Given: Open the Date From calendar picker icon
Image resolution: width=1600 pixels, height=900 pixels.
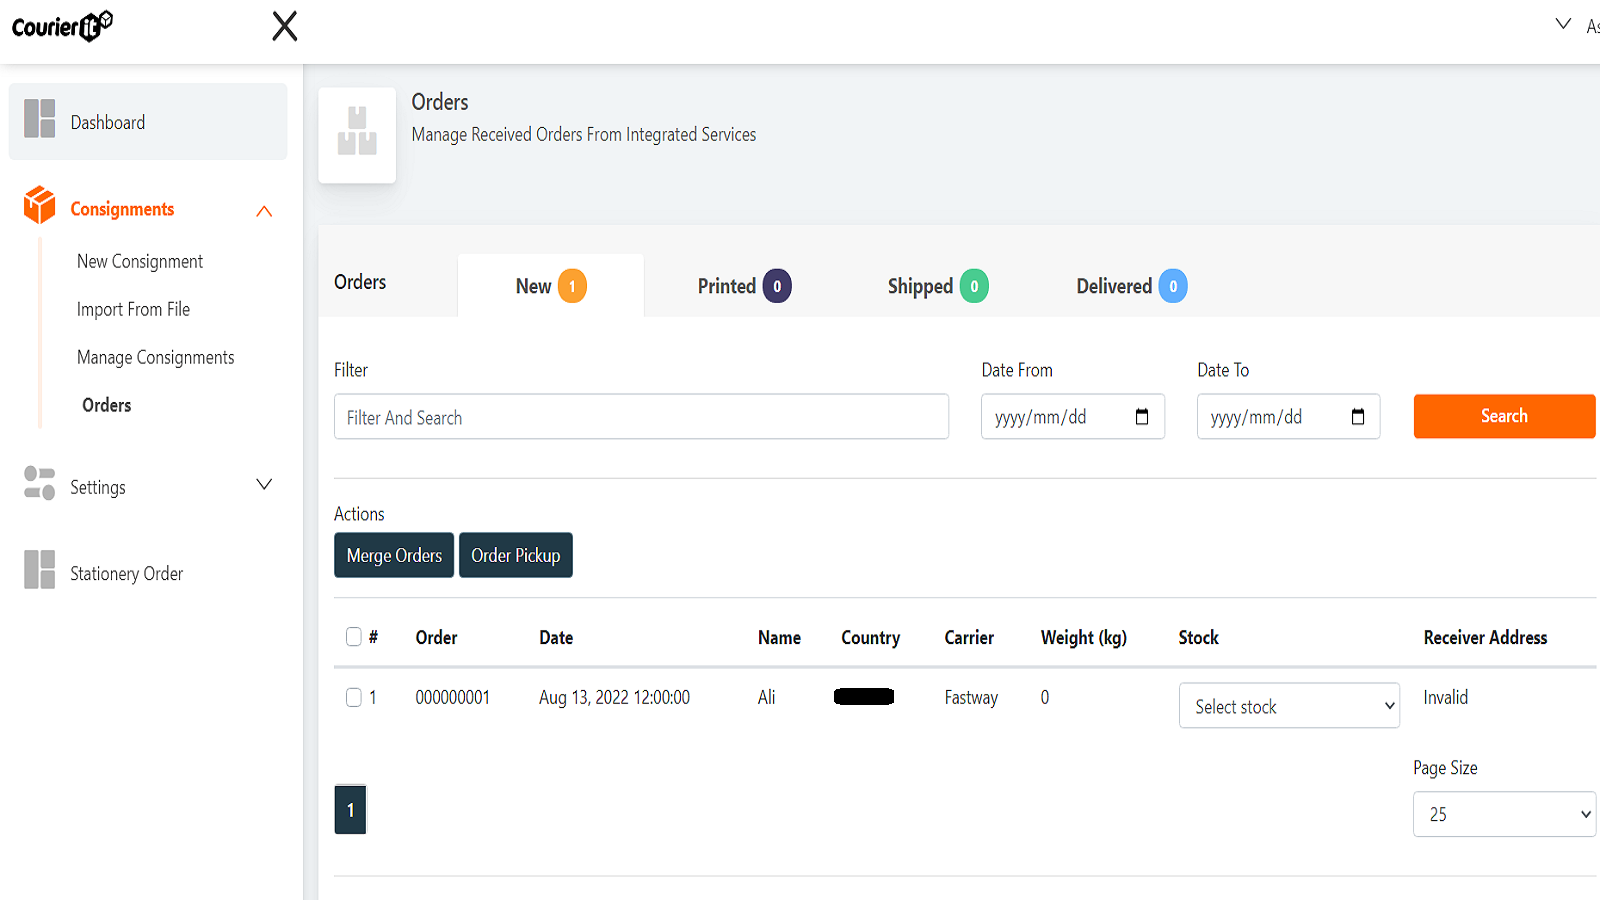Looking at the screenshot, I should coord(1142,417).
